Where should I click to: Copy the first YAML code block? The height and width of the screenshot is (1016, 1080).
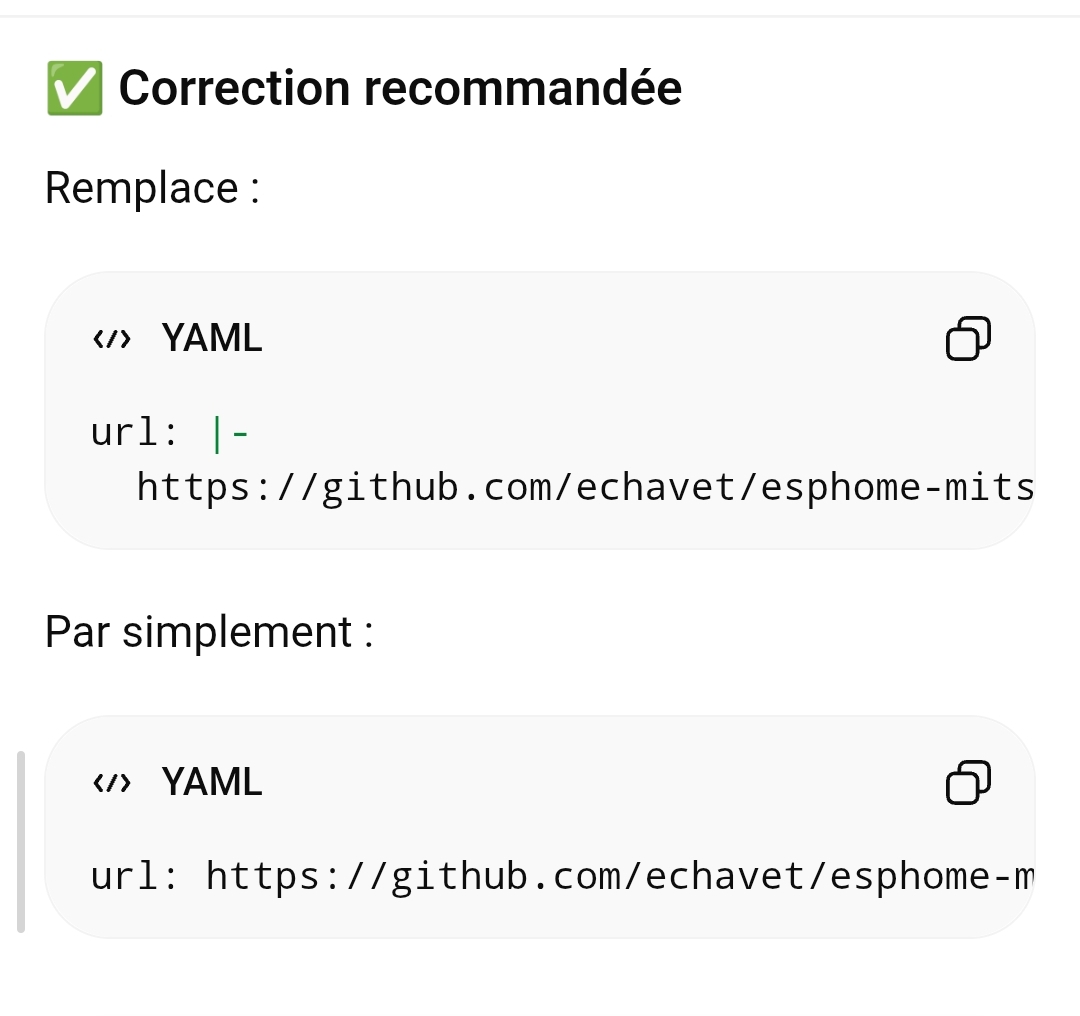[967, 339]
